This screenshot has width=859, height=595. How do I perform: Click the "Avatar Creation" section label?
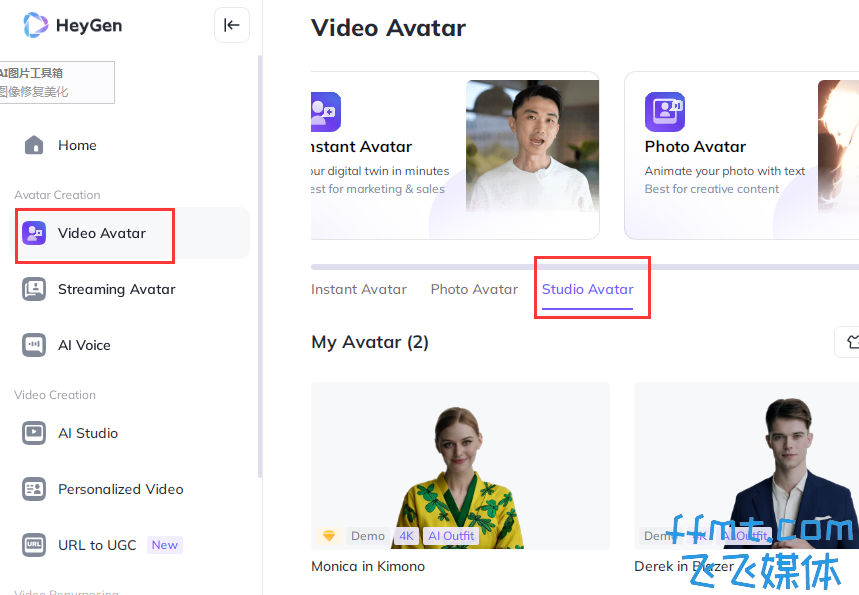tap(58, 195)
